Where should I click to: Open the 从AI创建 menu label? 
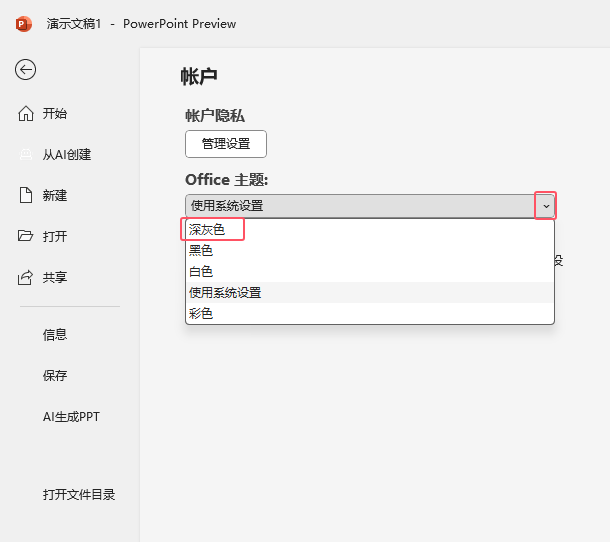[67, 155]
